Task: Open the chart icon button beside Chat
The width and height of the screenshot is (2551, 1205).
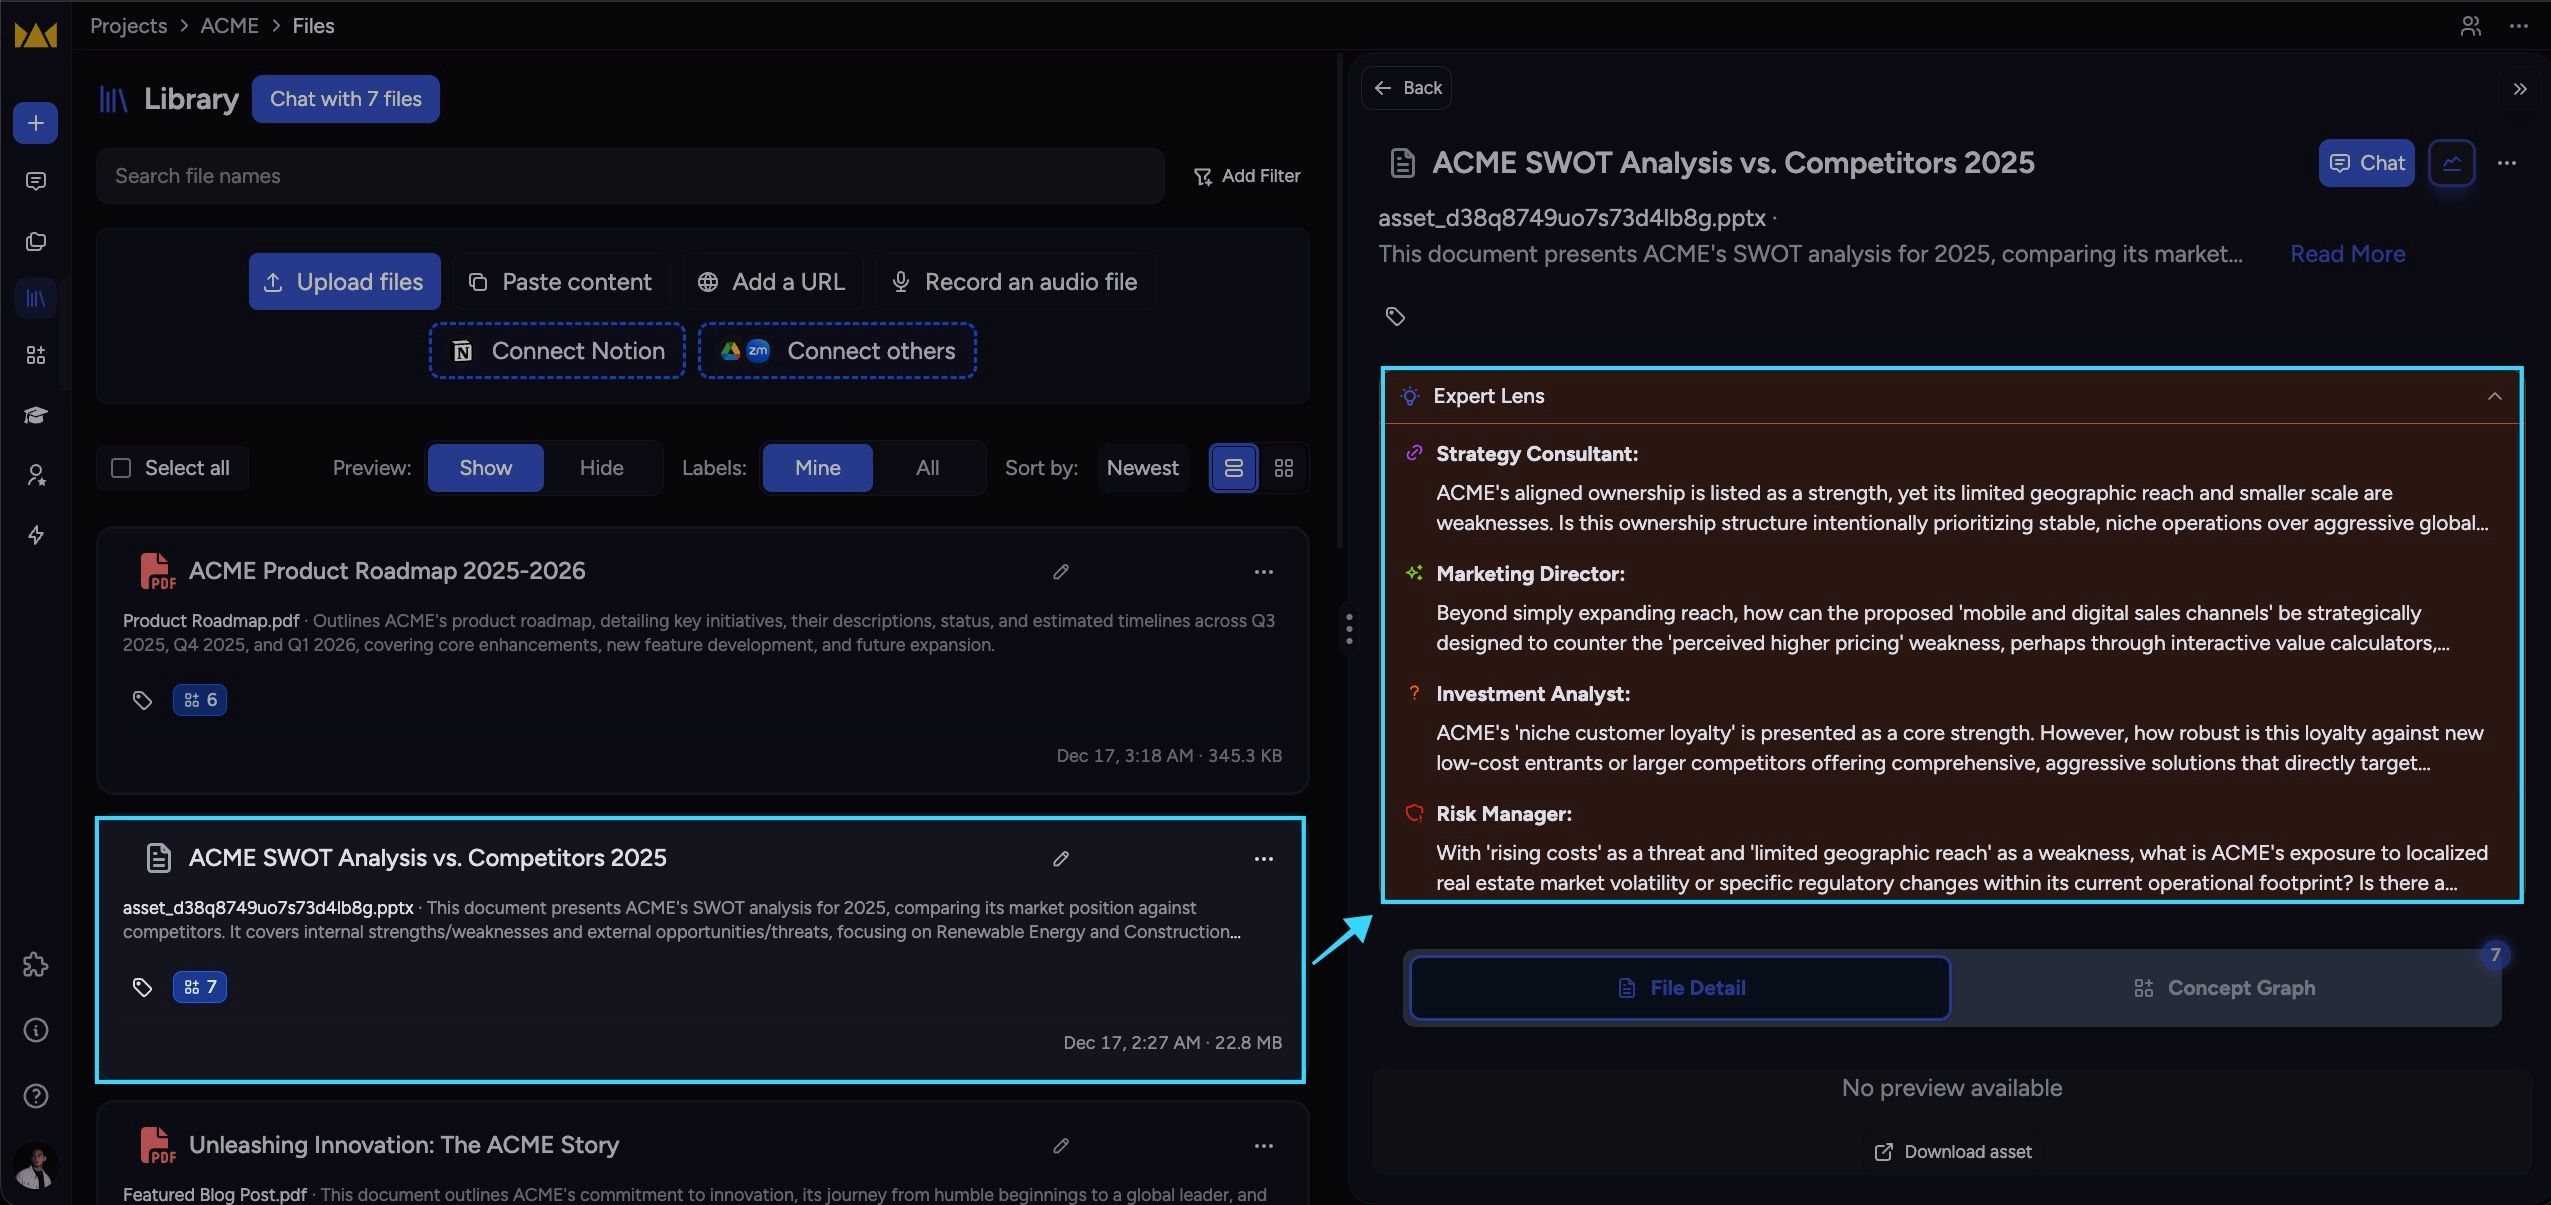Action: tap(2451, 163)
